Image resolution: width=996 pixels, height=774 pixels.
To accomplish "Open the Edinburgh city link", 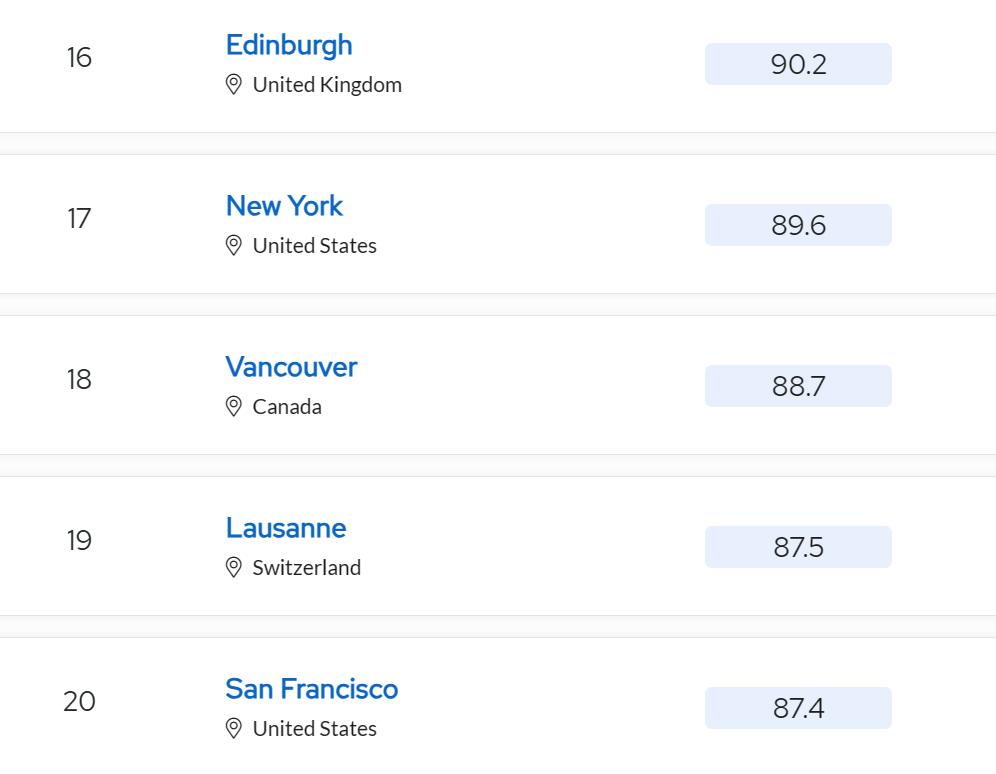I will pyautogui.click(x=289, y=45).
